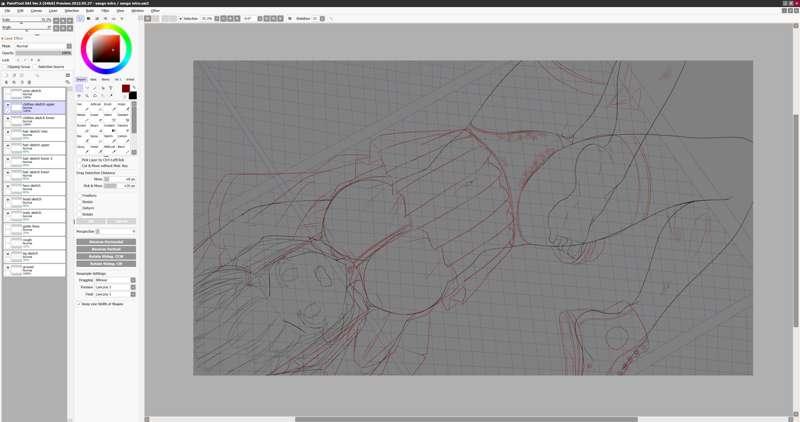Select the Color Picker eyedropper tool
The image size is (800, 422).
111,95
